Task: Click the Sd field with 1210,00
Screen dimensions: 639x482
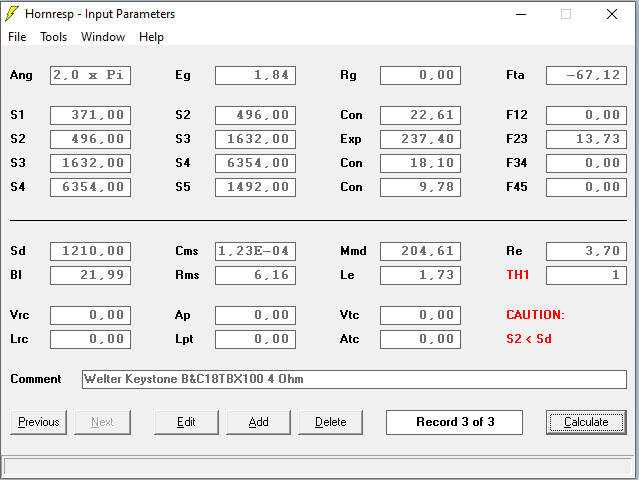Action: click(90, 251)
